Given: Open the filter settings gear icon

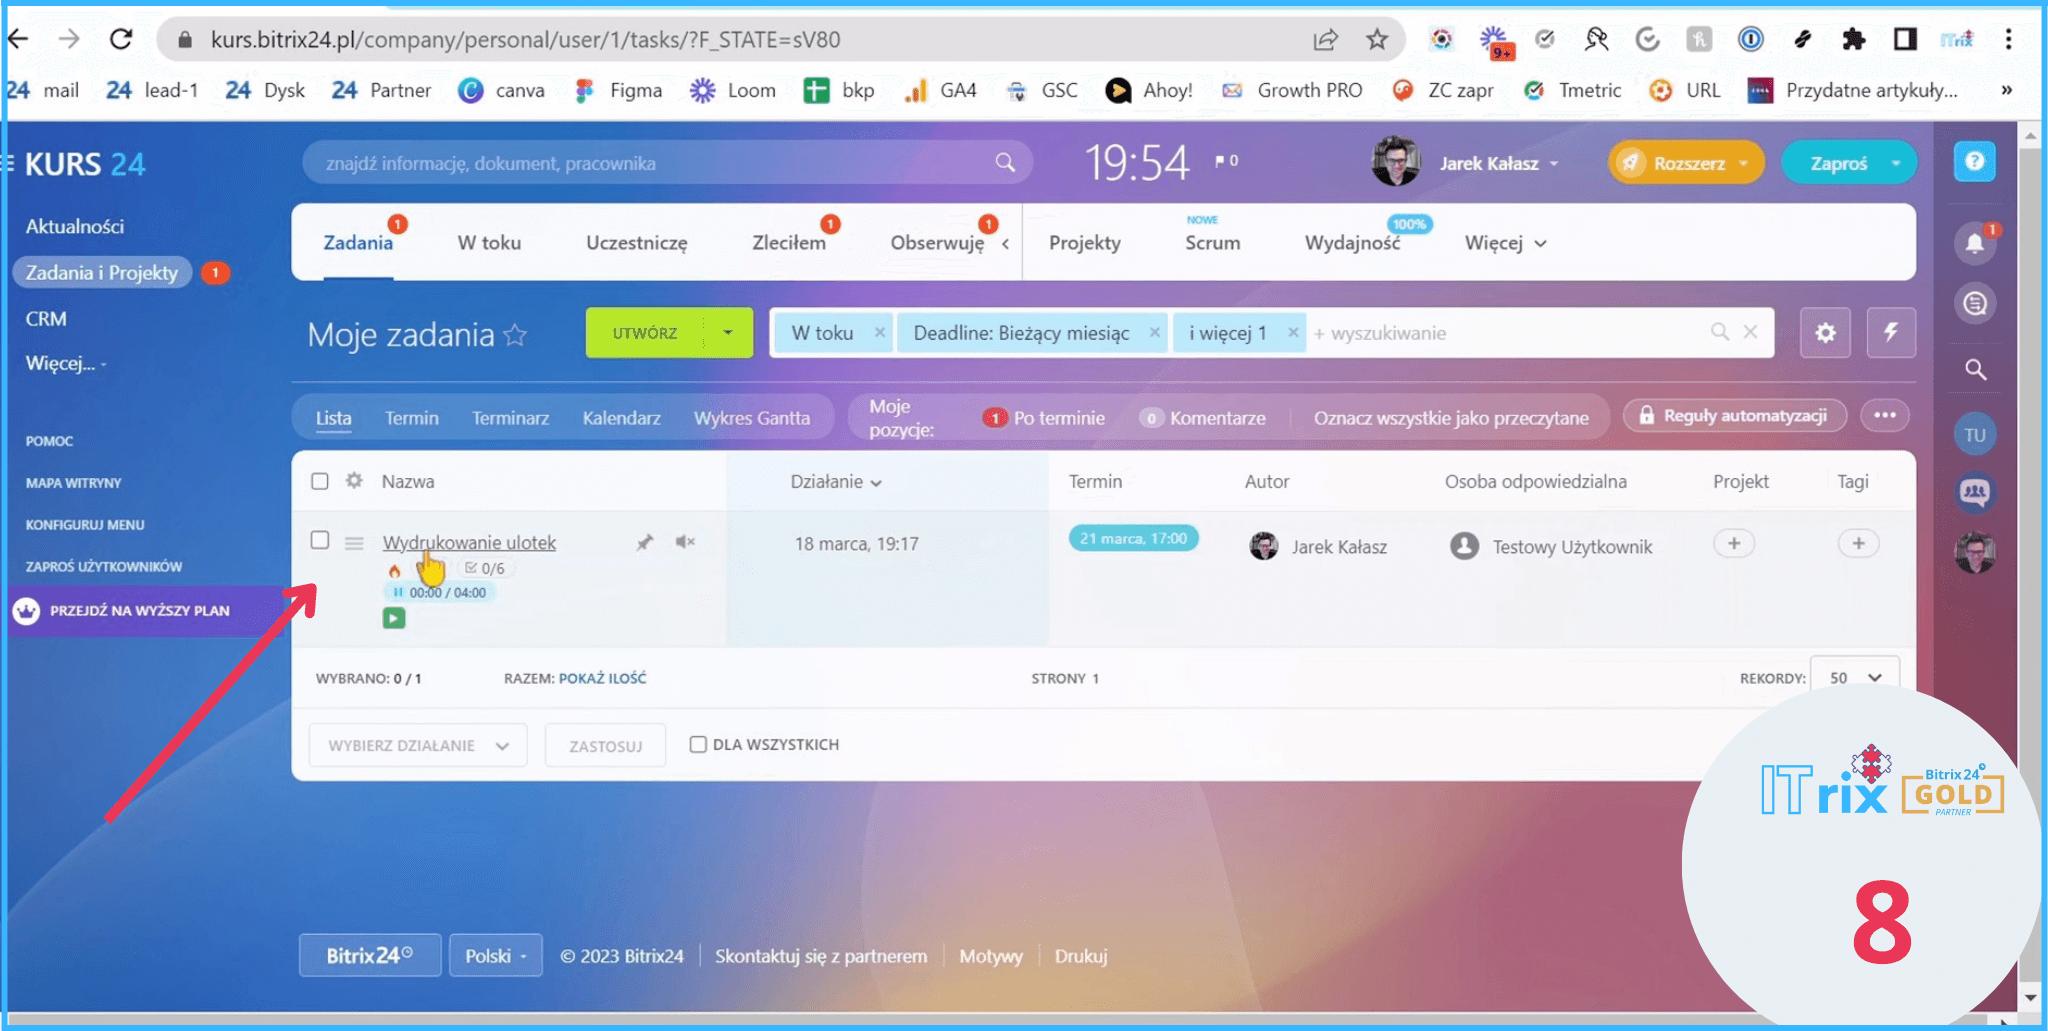Looking at the screenshot, I should 1825,333.
